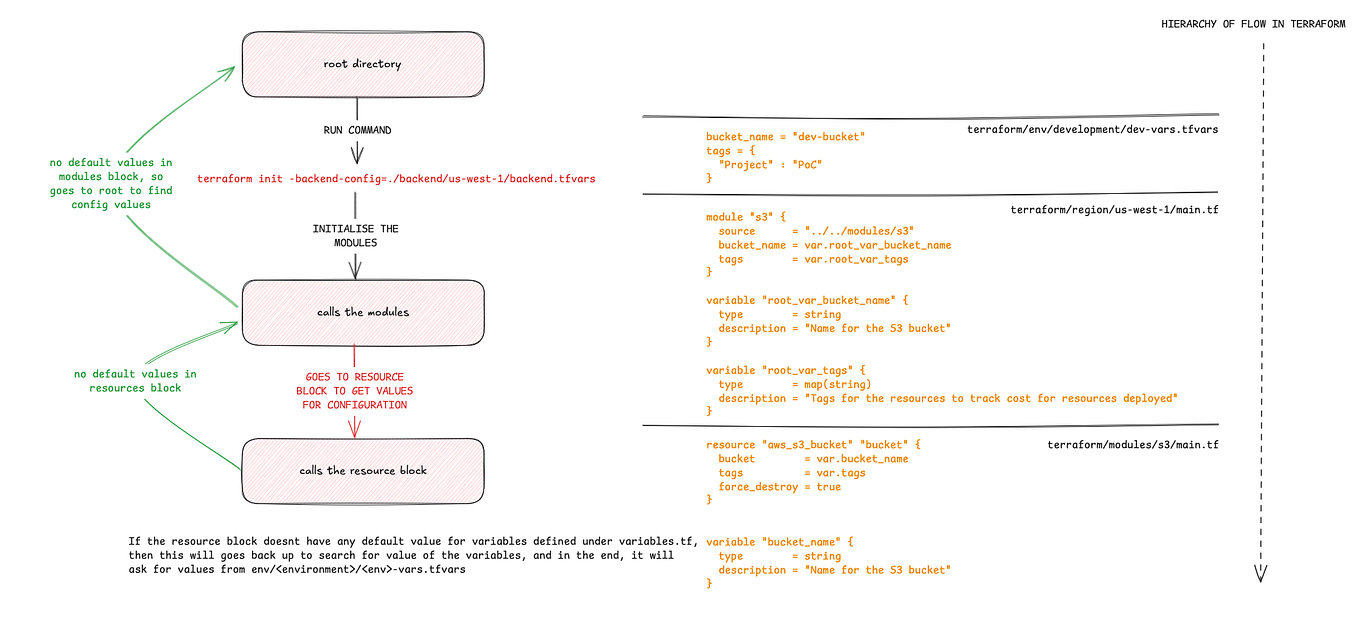Click the terraform init backend-config command text
Screen dimensions: 1358x620
point(396,179)
